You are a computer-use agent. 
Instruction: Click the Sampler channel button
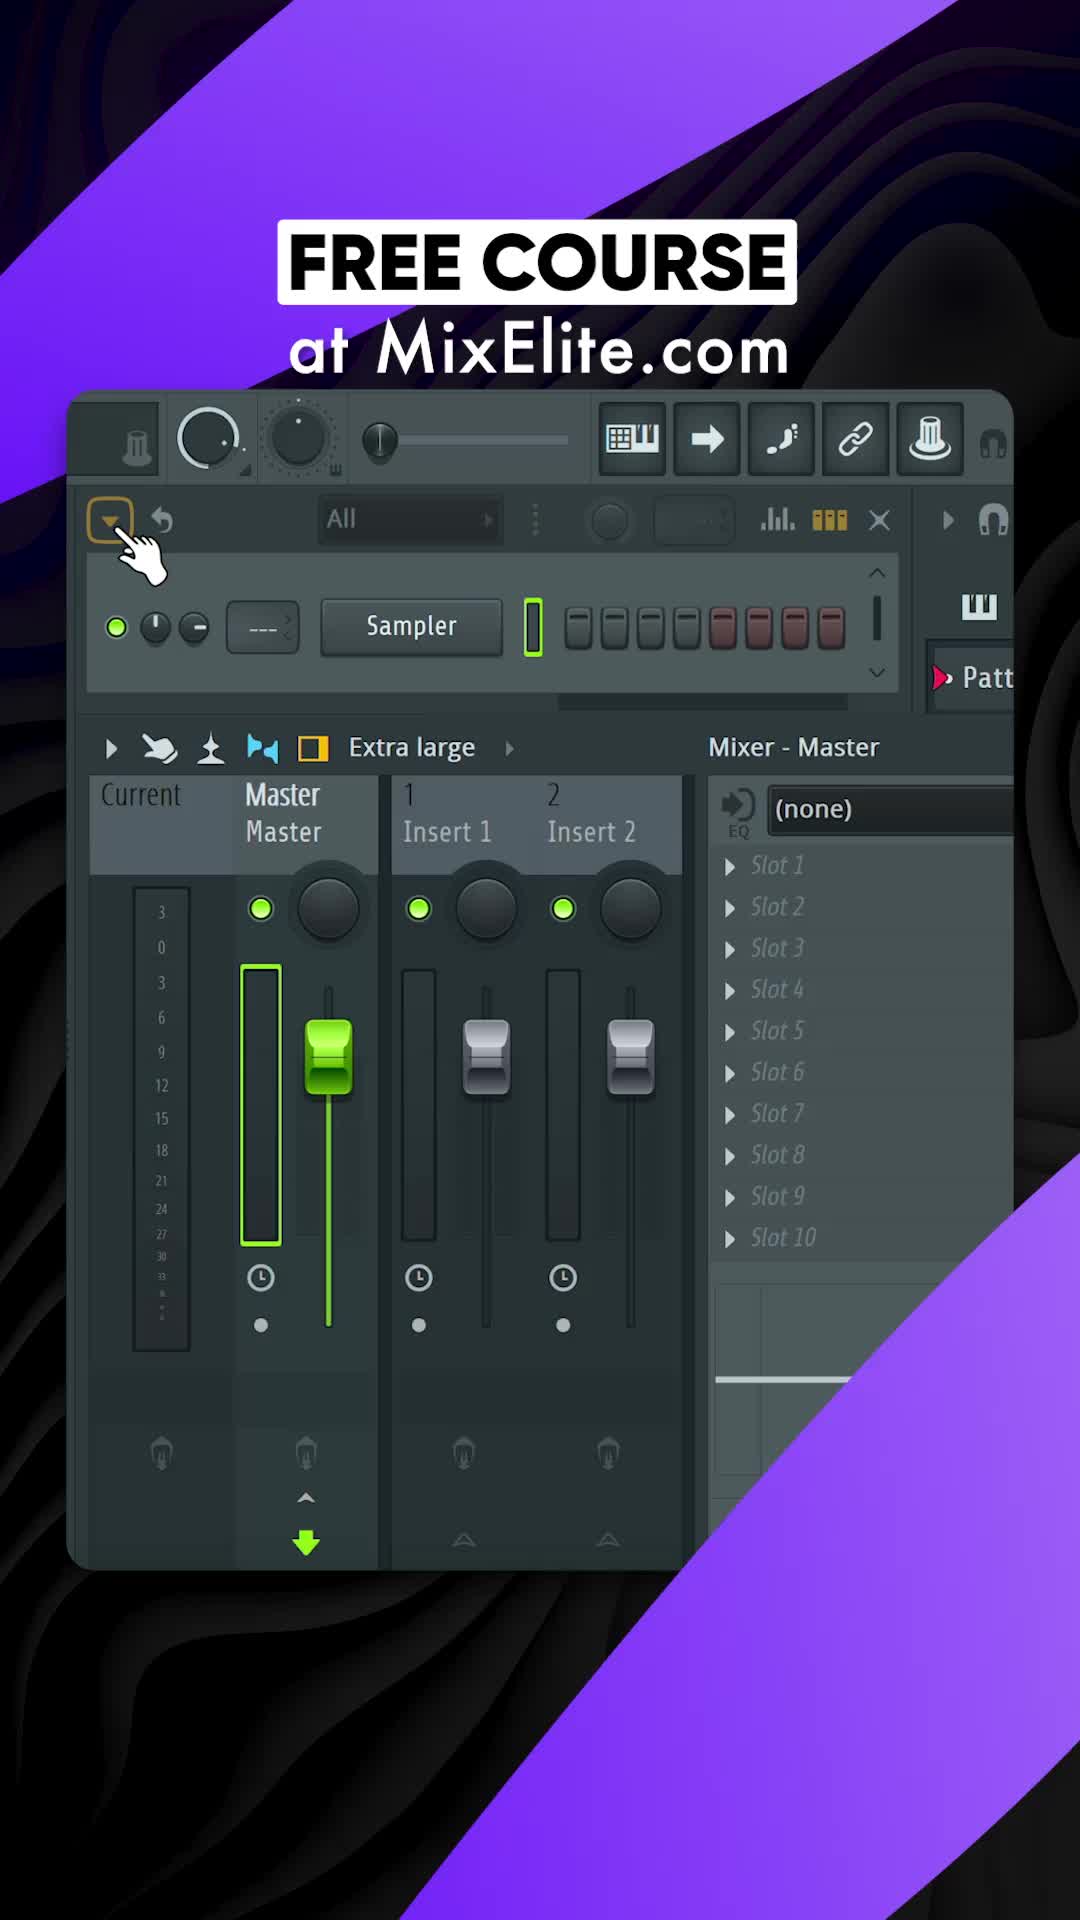point(411,627)
